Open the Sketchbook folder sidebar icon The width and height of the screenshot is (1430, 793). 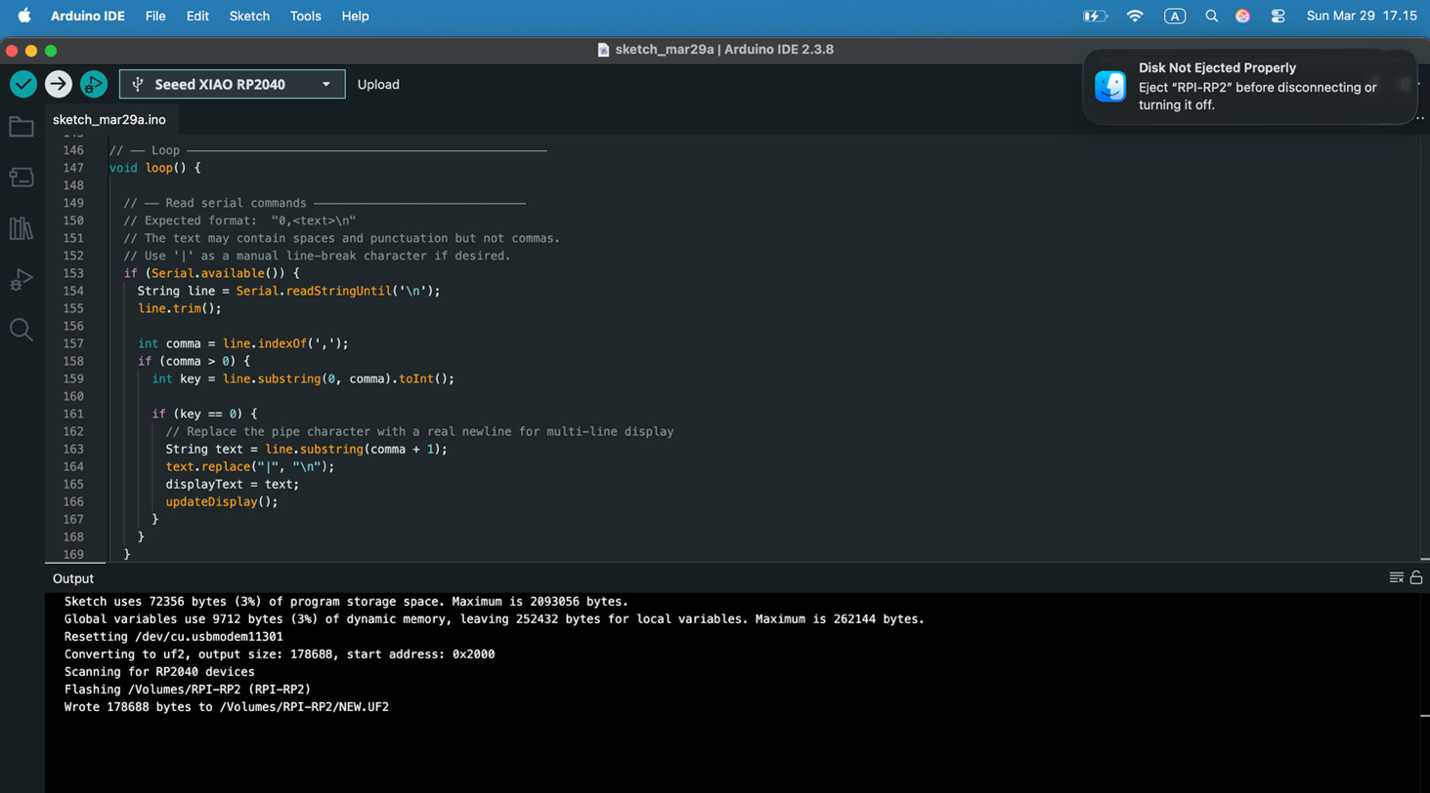pyautogui.click(x=21, y=127)
